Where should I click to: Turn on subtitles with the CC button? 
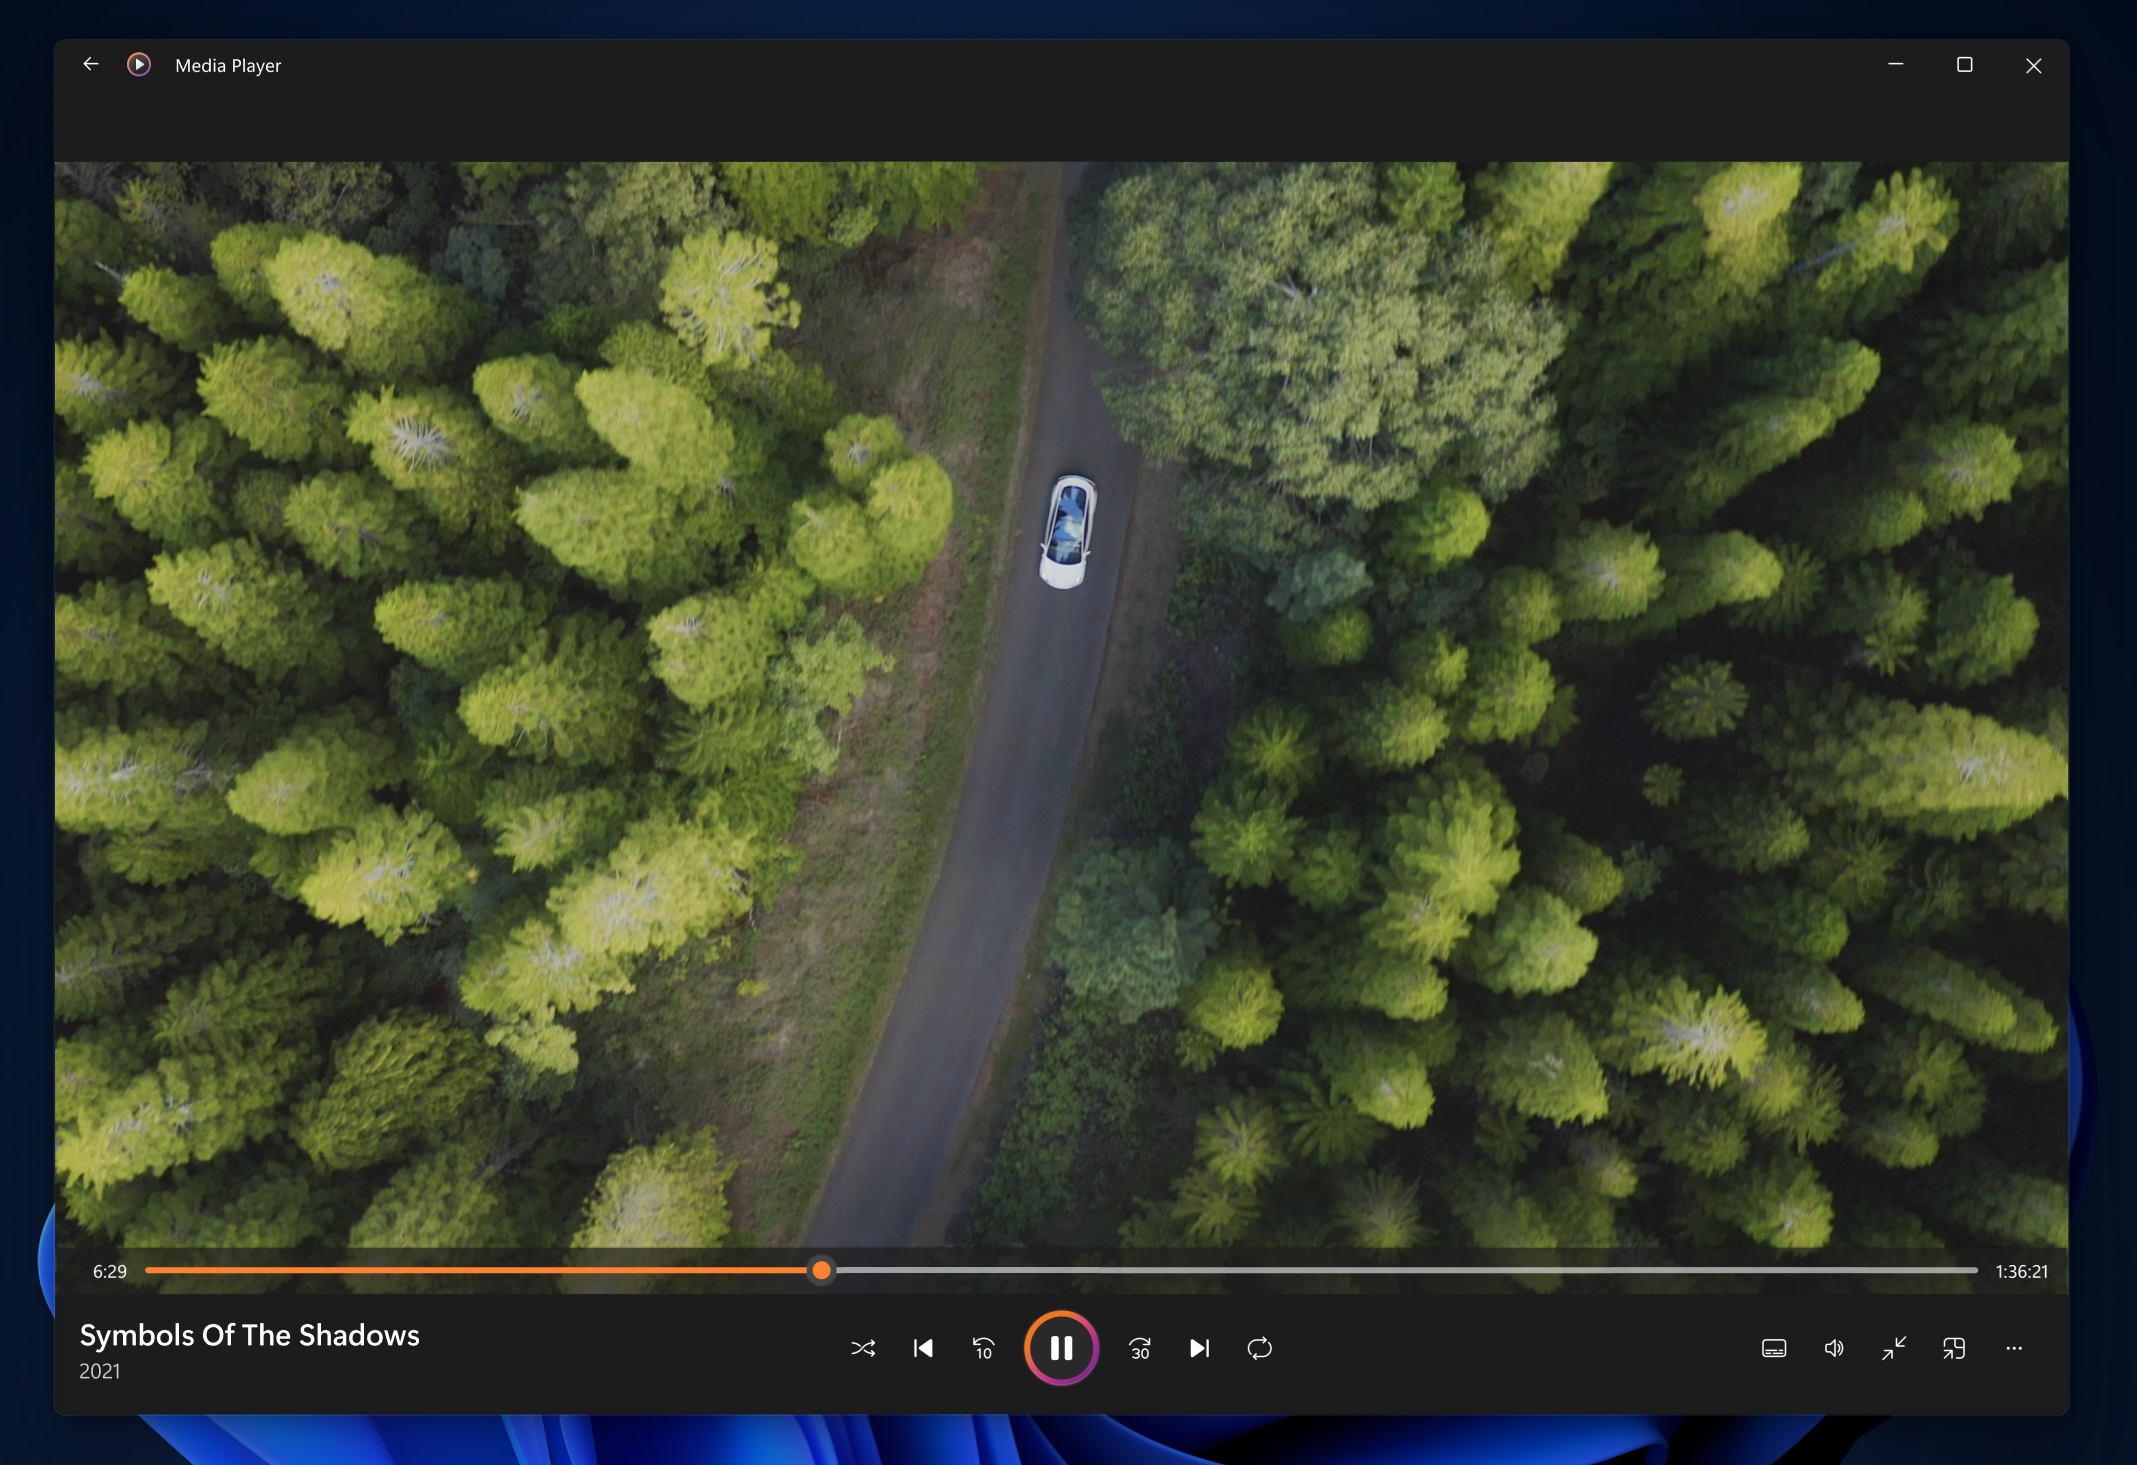[x=1775, y=1348]
